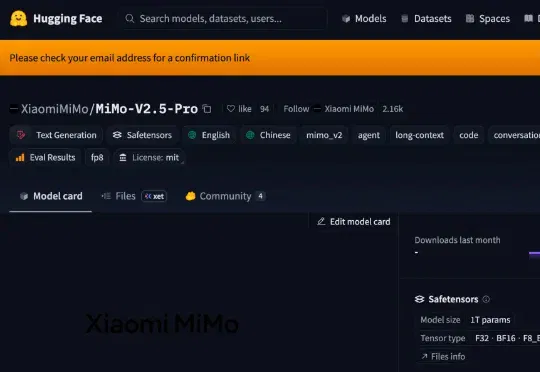Click the xet badge beside Files

[154, 196]
